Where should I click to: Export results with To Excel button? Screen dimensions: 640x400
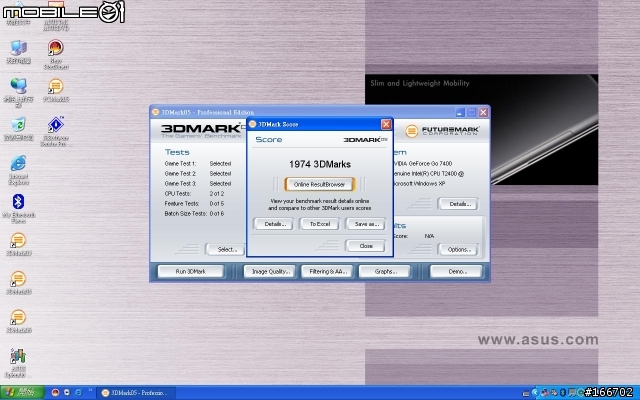[x=320, y=224]
